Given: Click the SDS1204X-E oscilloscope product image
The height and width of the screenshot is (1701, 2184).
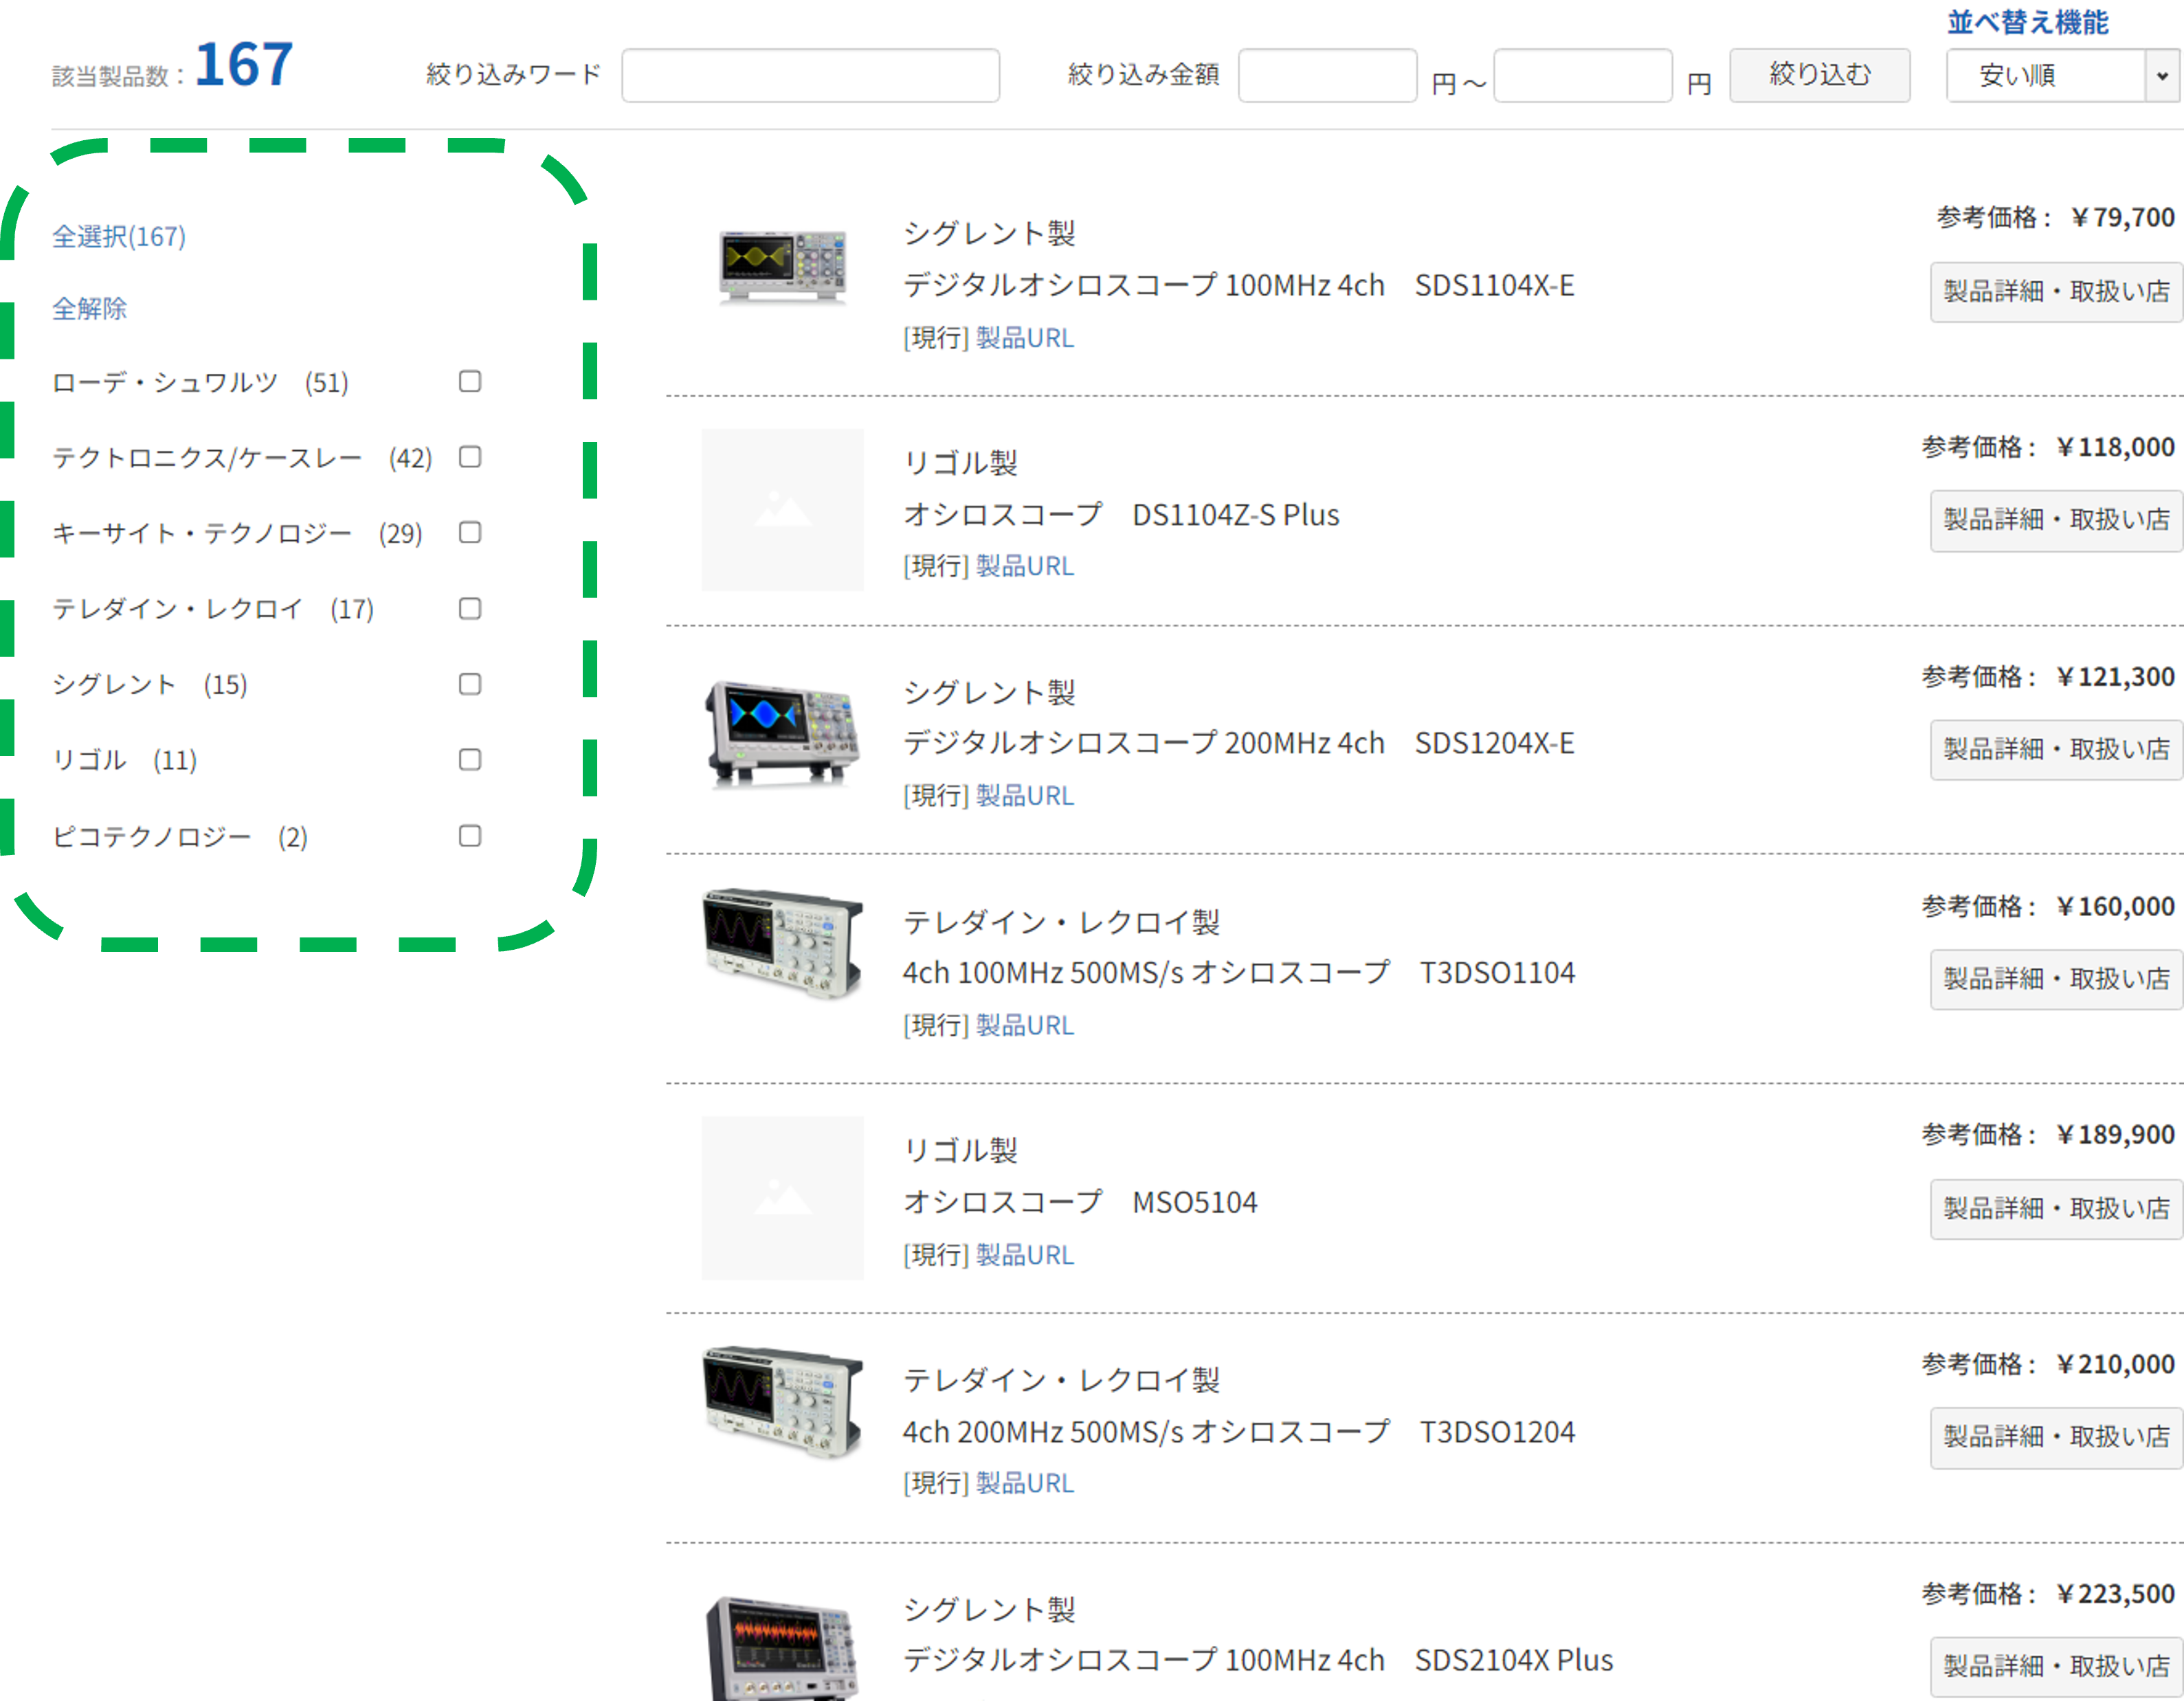Looking at the screenshot, I should (x=782, y=734).
